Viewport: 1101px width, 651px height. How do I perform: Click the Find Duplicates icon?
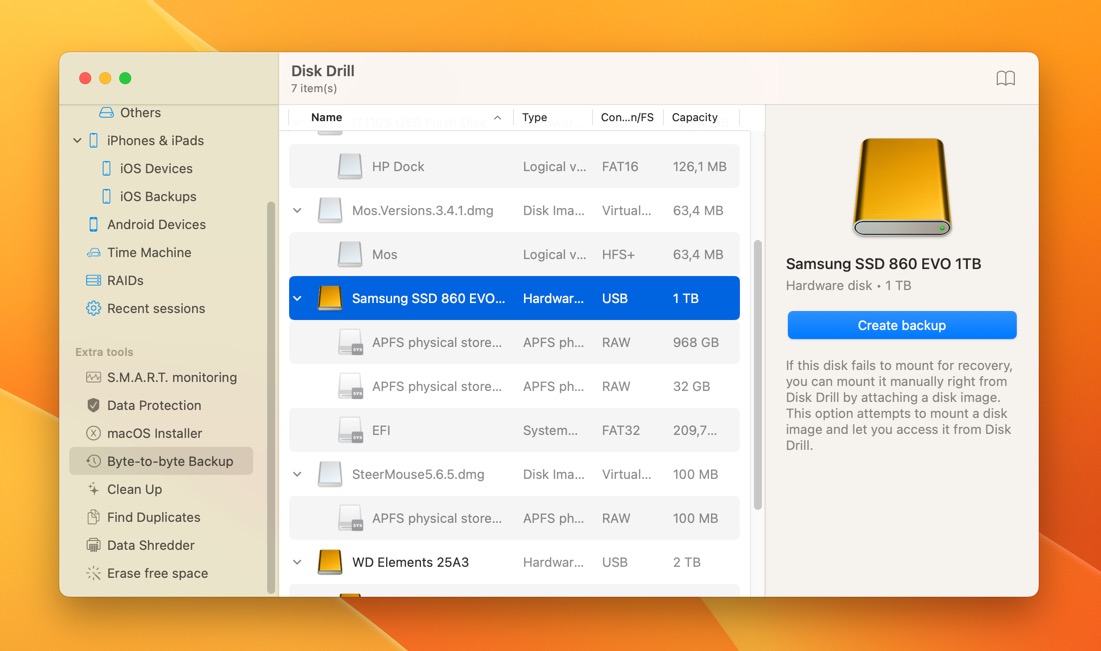tap(93, 518)
